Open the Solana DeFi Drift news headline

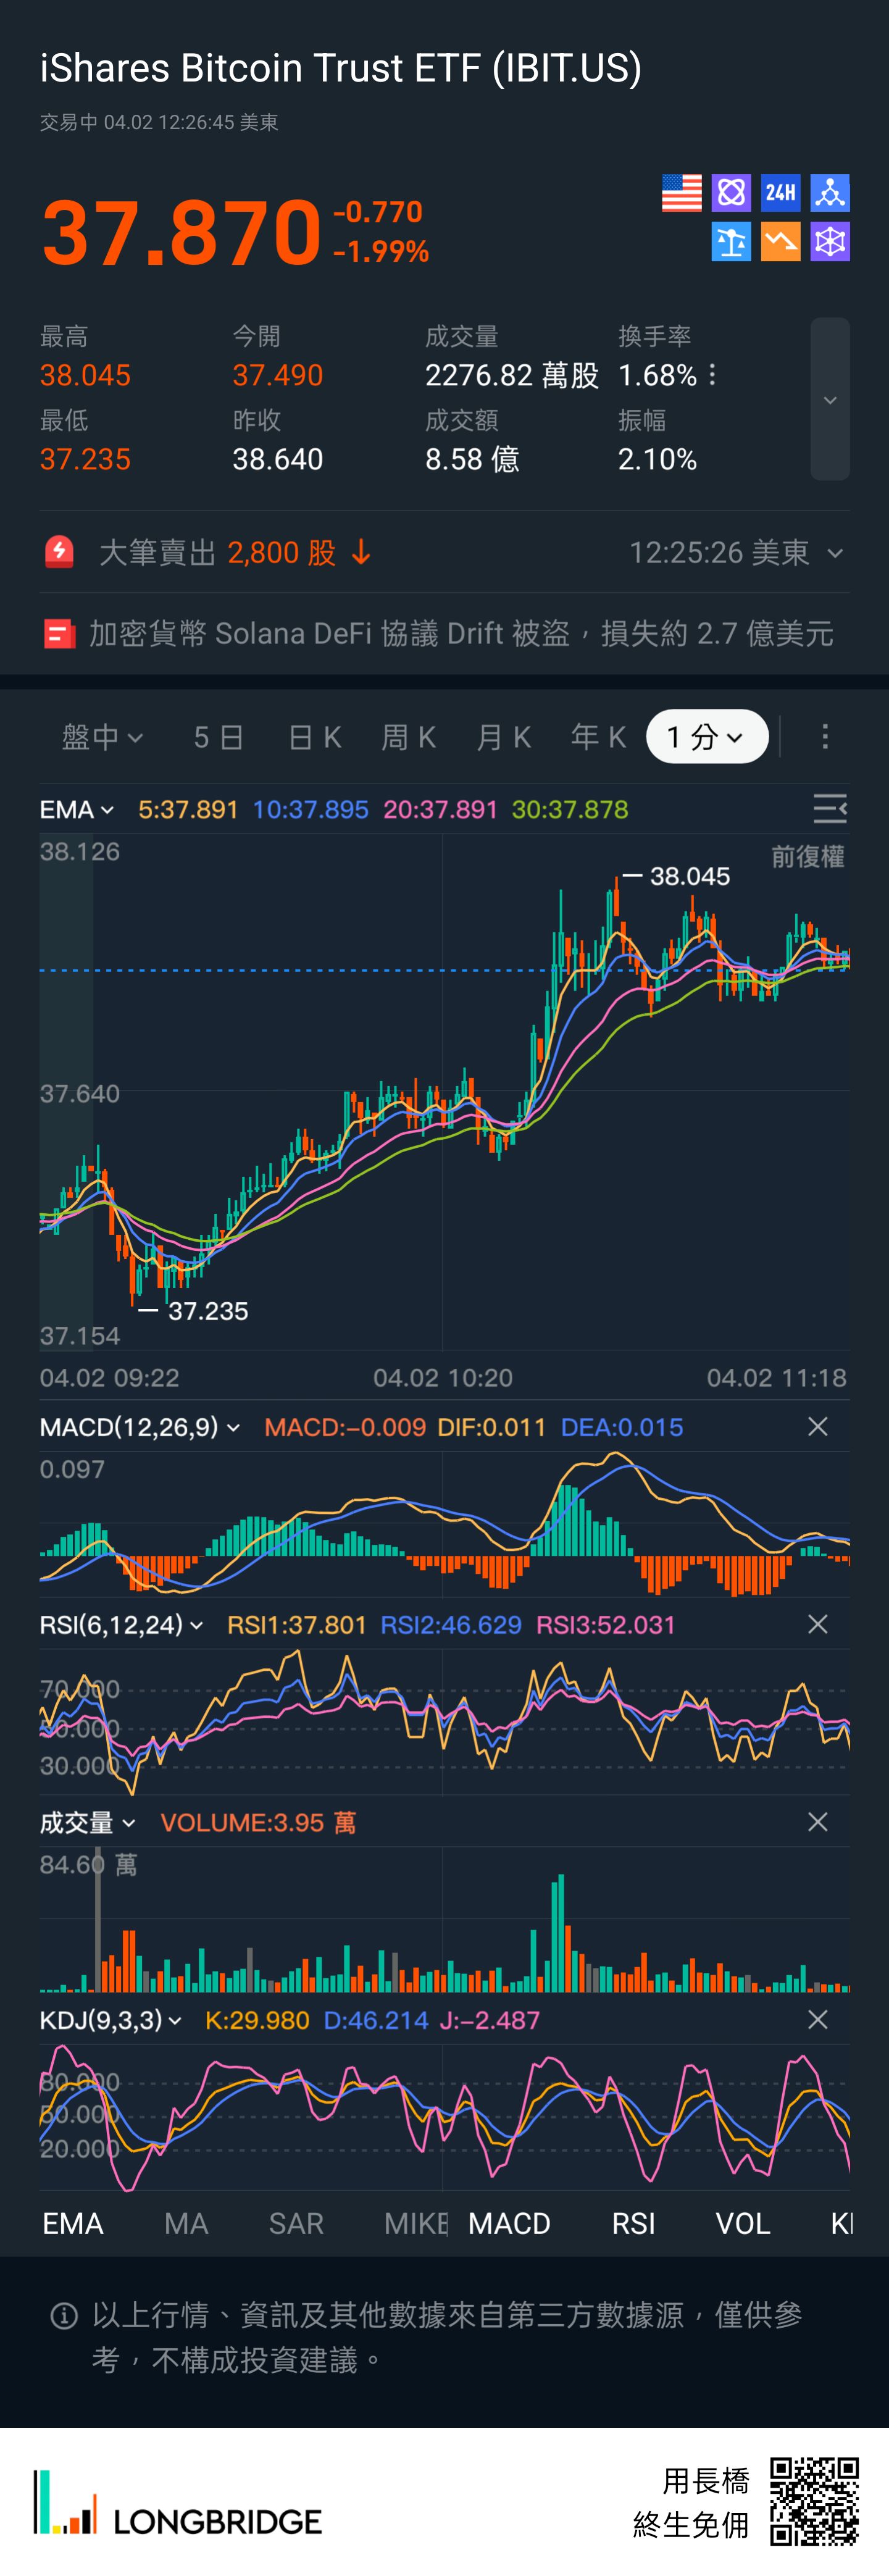click(460, 634)
